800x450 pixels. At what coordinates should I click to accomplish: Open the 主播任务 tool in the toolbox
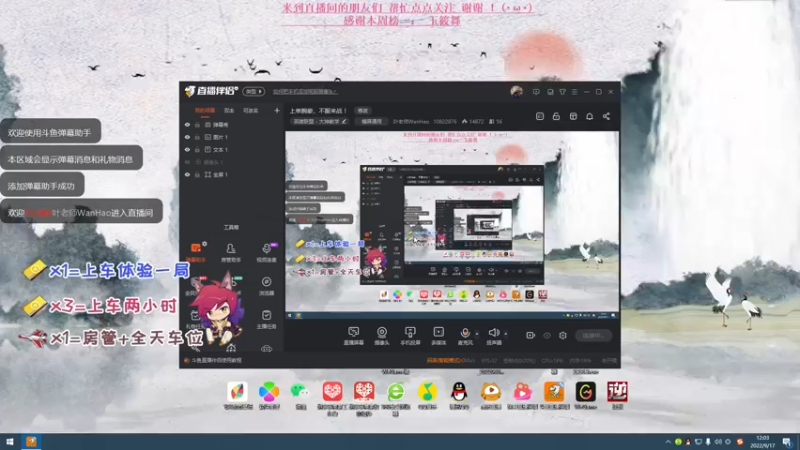(266, 319)
